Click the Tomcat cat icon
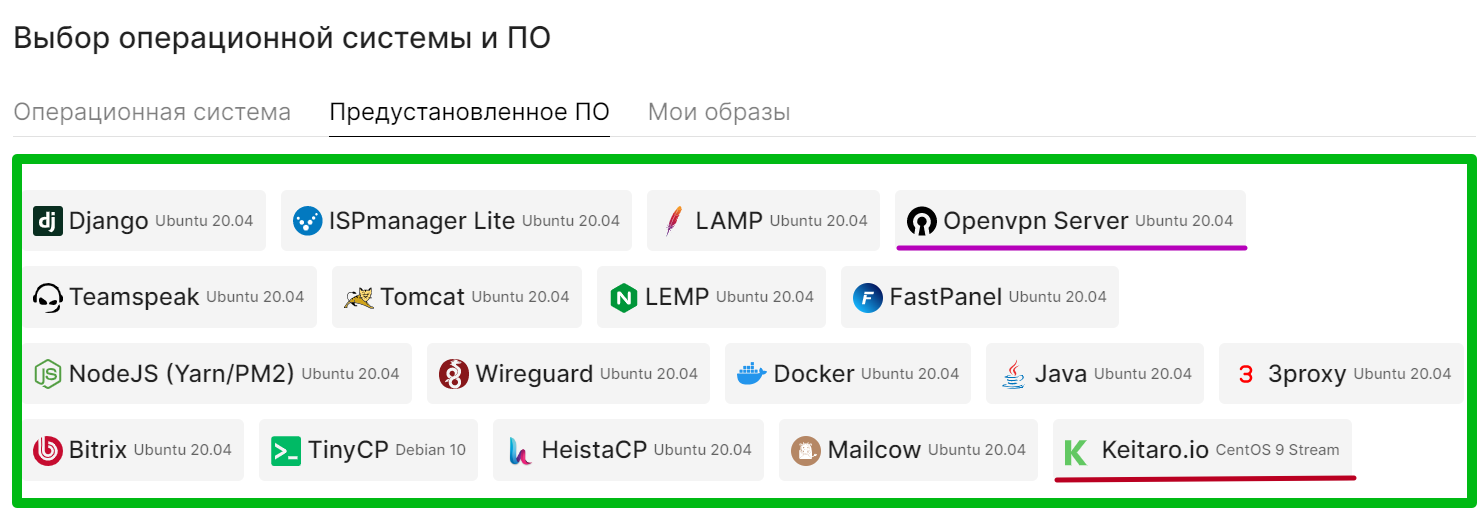This screenshot has height=522, width=1482. coord(359,297)
